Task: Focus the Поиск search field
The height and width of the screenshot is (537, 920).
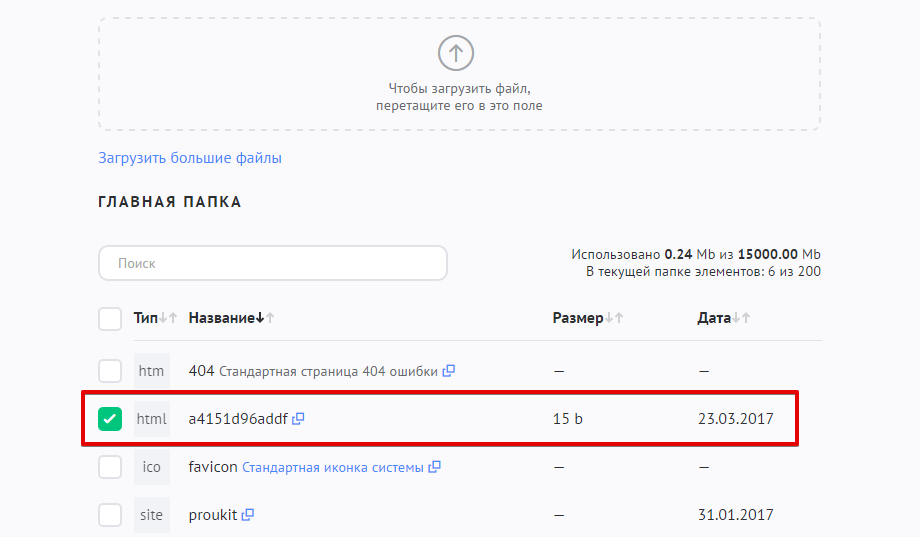Action: click(x=272, y=263)
